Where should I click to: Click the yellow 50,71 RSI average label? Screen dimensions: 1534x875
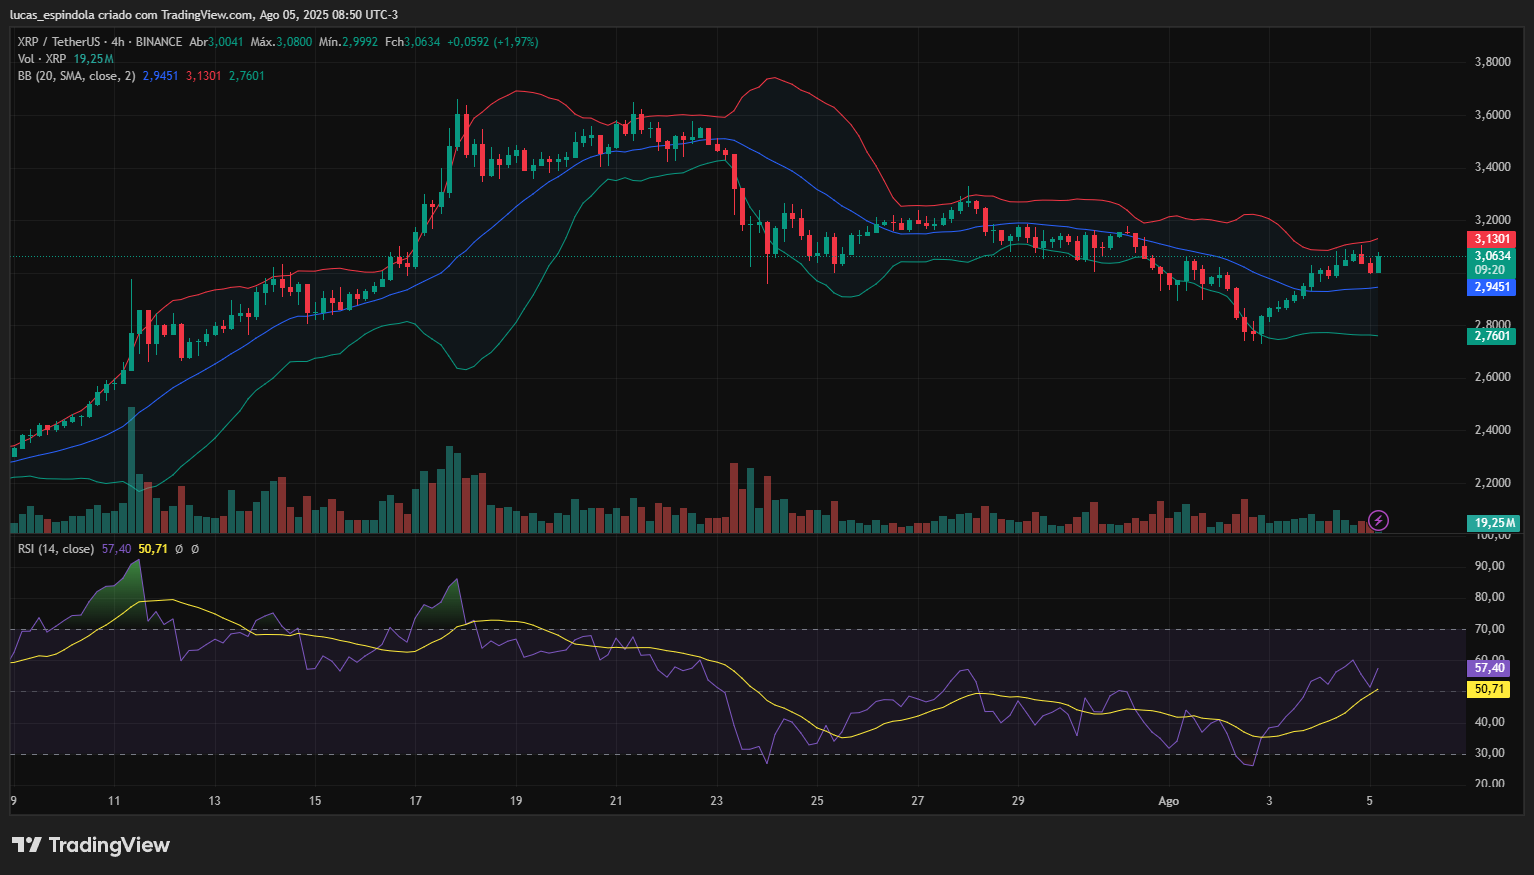[1488, 689]
